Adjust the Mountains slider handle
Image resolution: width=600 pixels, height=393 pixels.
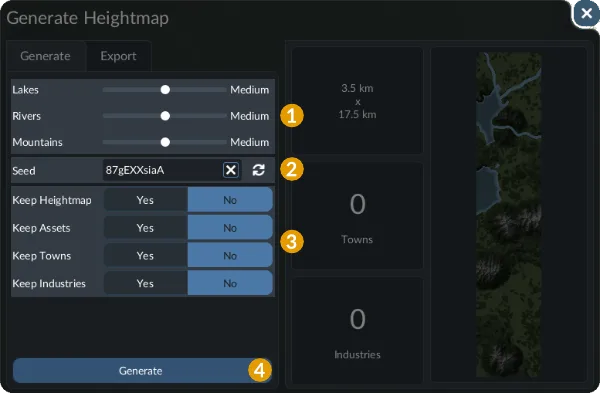pos(165,142)
